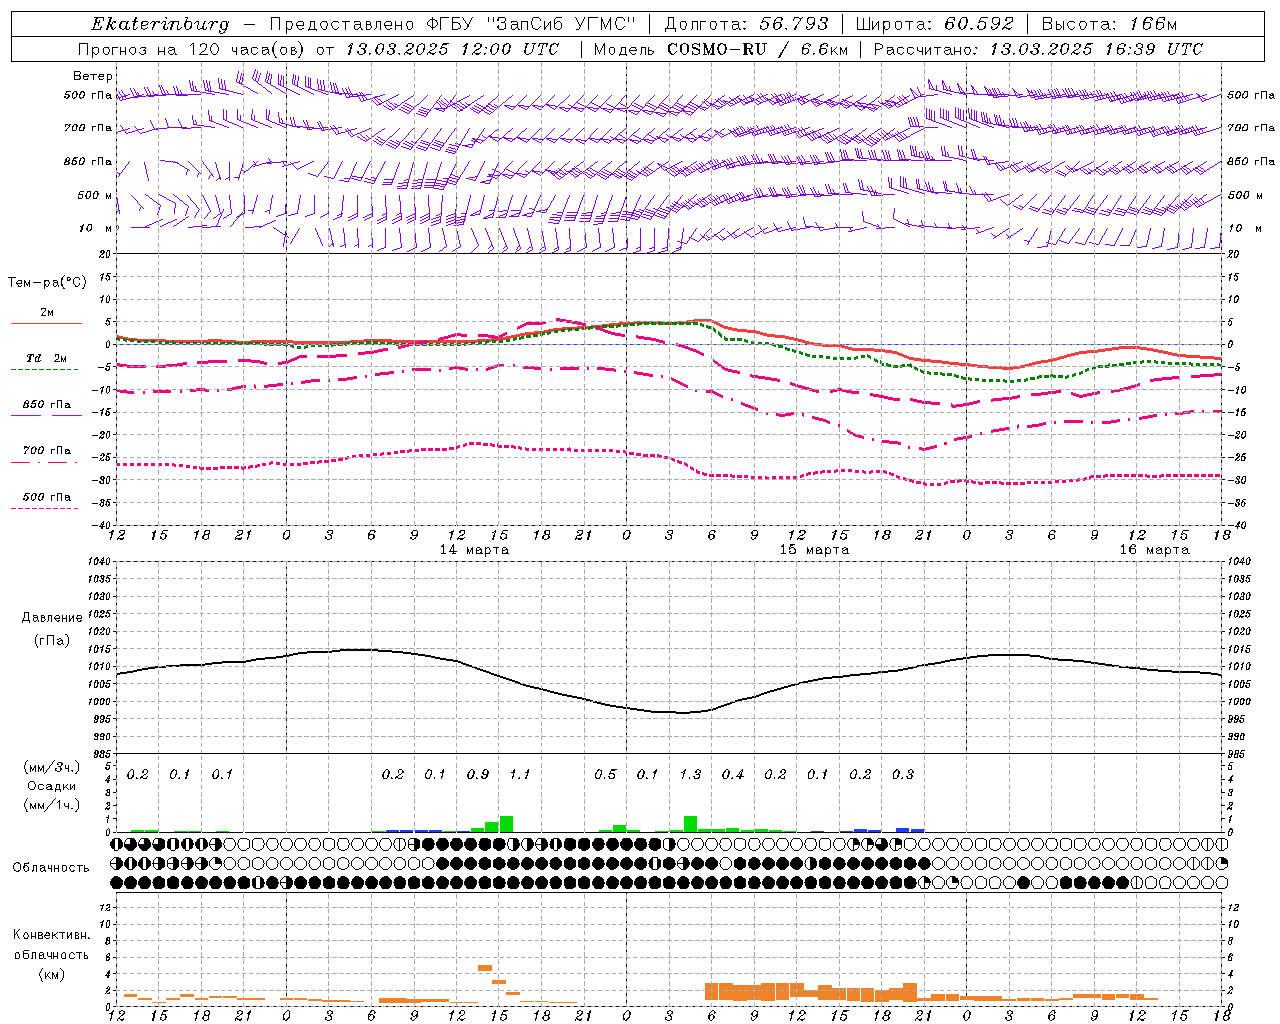Click the '500 гПа' temperature legend entry
This screenshot has width=1280, height=1024.
(47, 497)
